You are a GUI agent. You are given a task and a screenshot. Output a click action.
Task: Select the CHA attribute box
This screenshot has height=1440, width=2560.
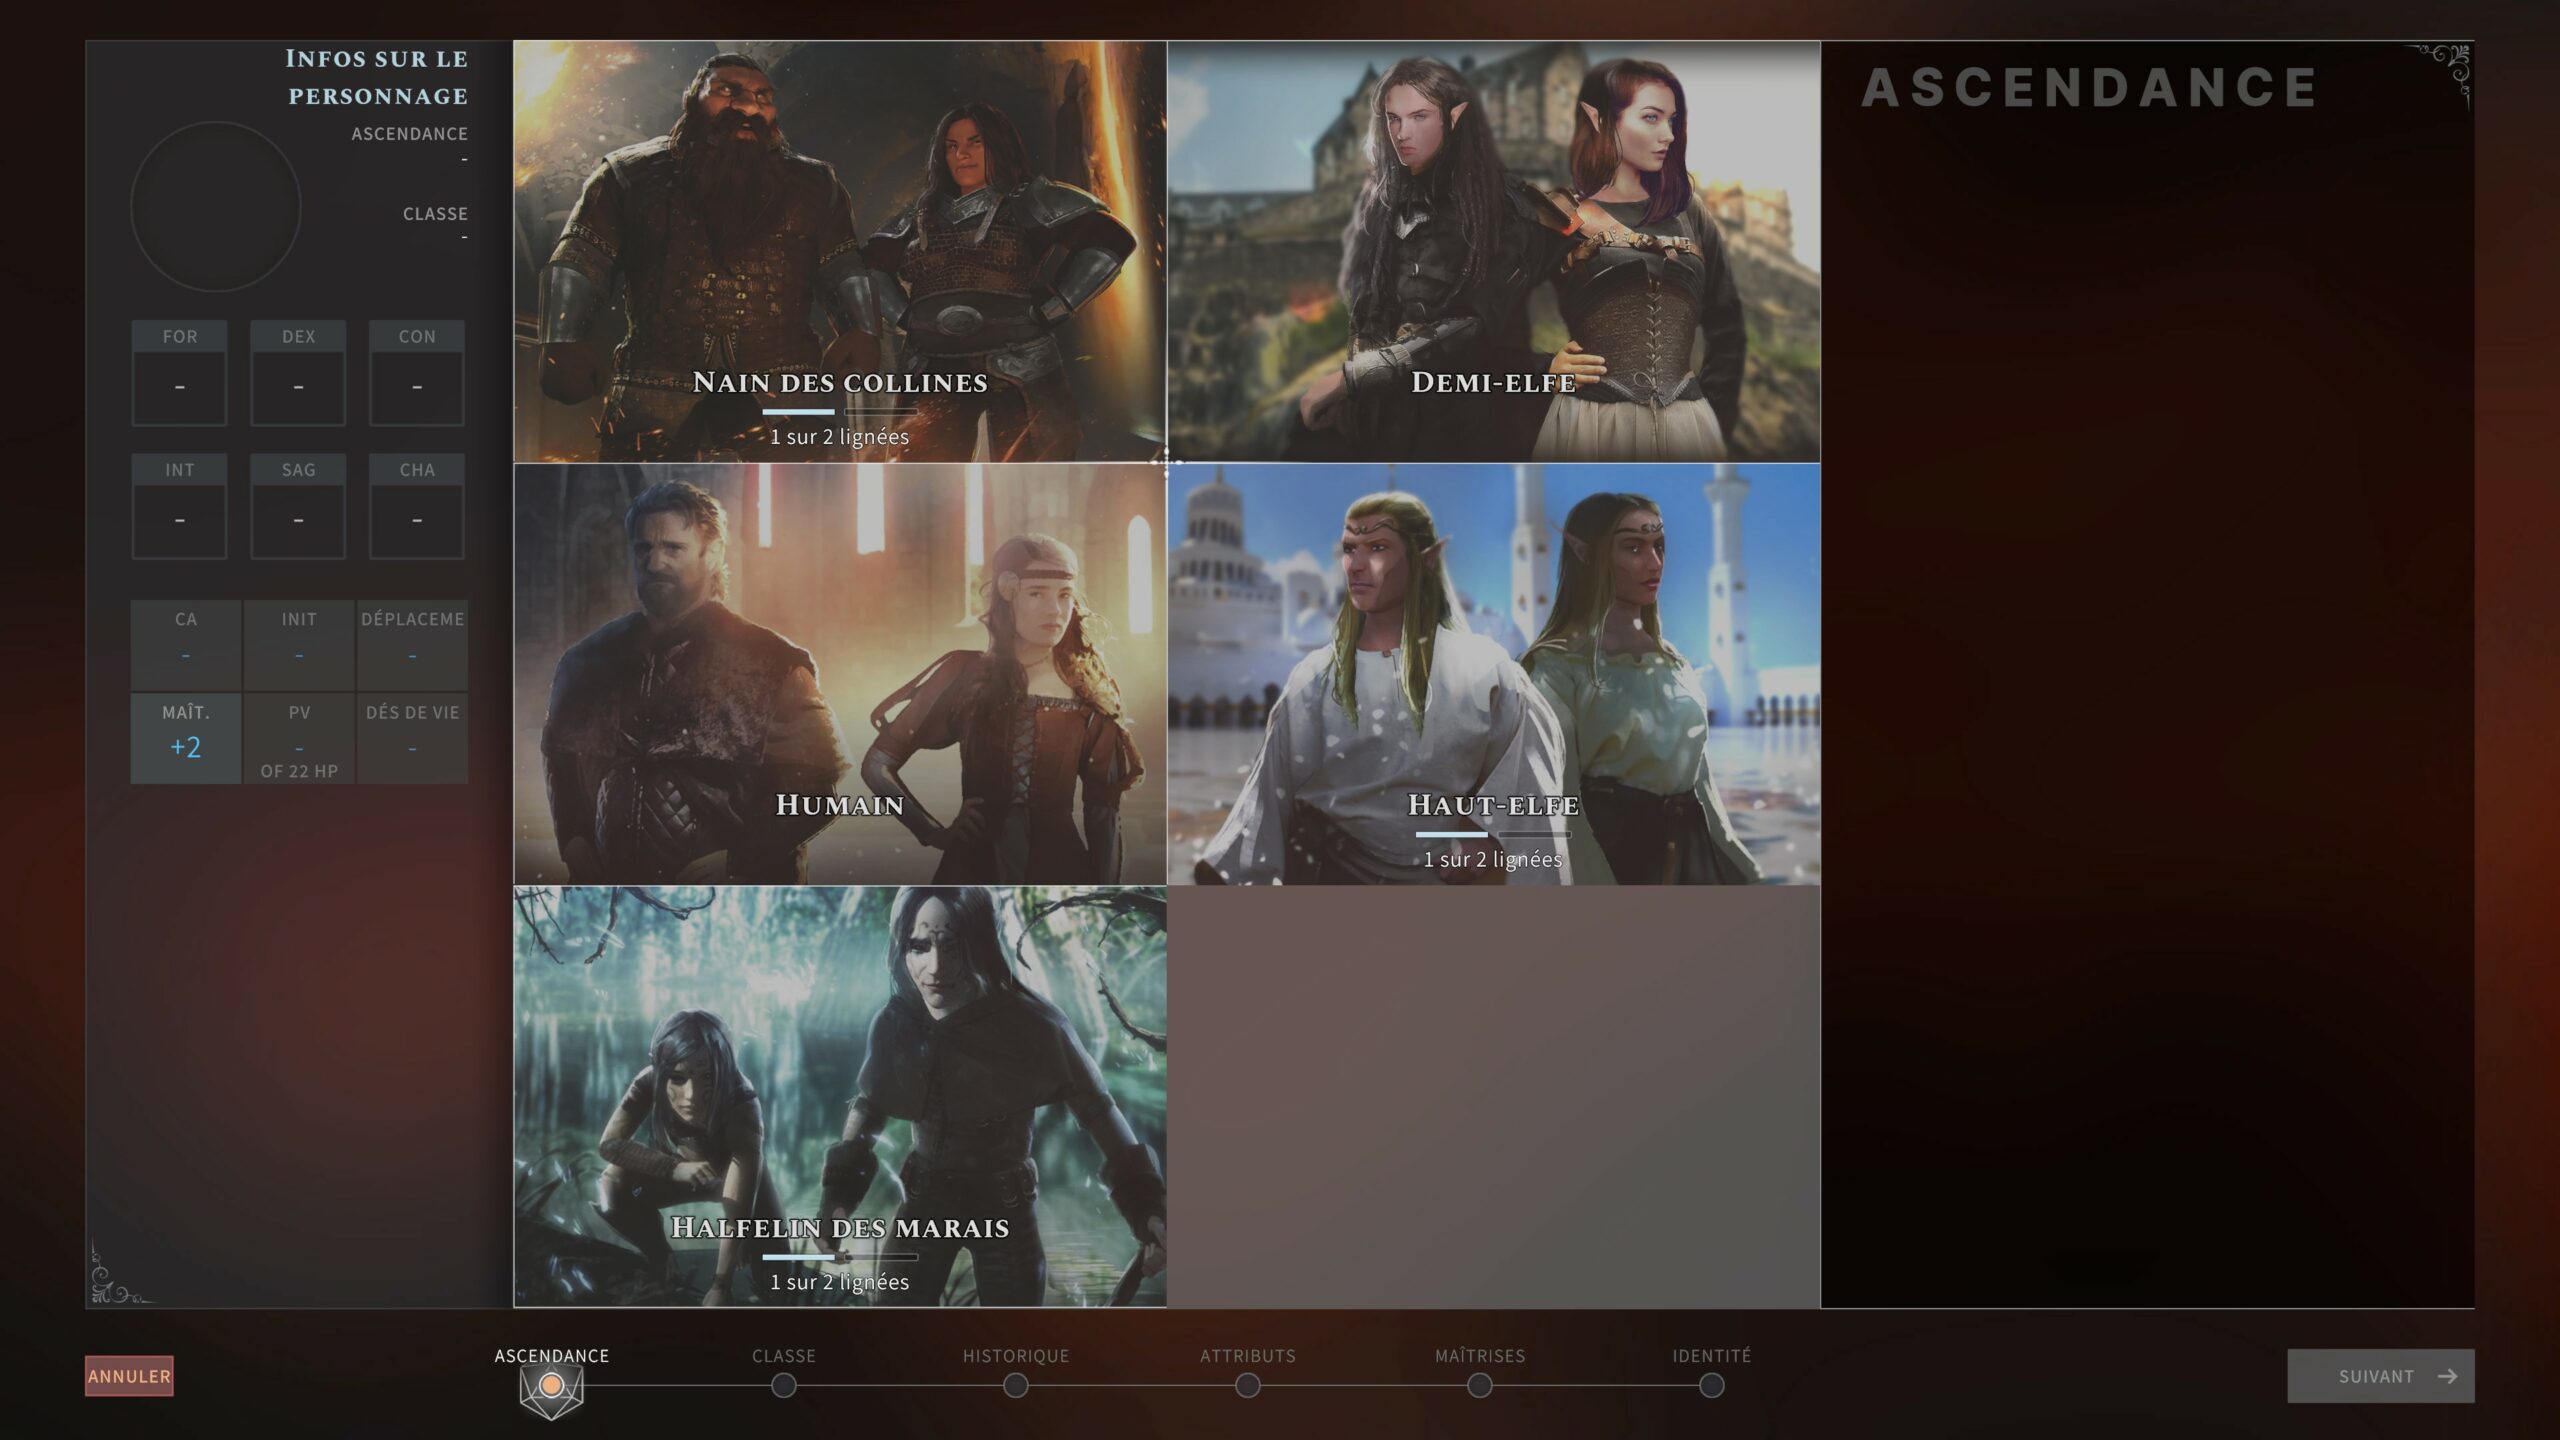pos(417,506)
